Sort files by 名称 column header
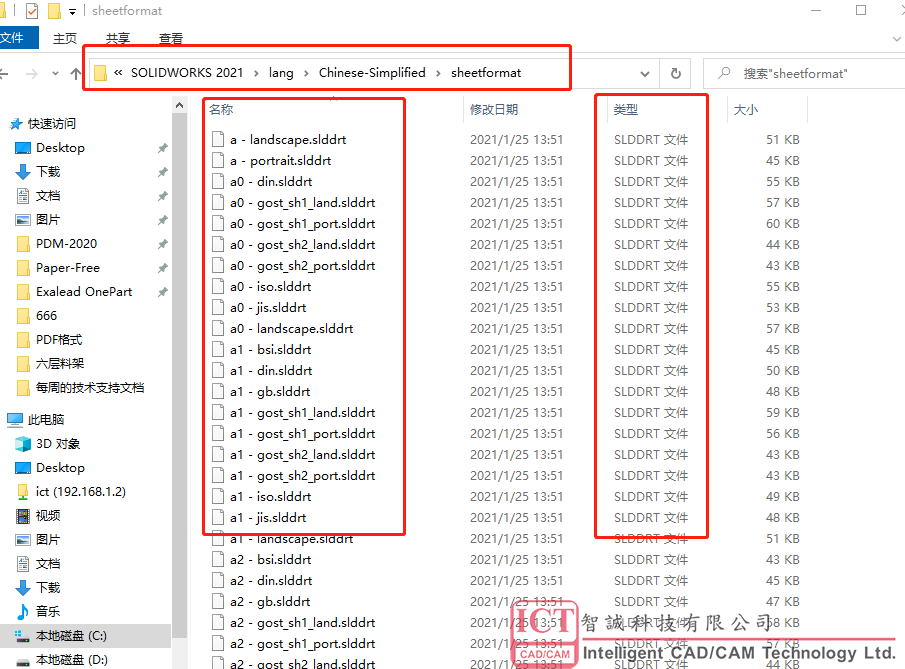 [x=221, y=109]
